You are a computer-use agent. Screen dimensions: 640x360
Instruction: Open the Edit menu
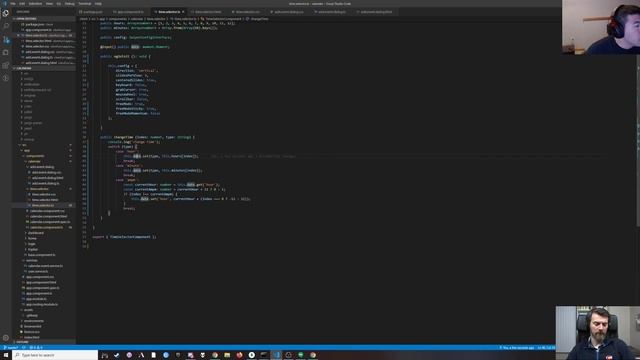tap(22, 4)
